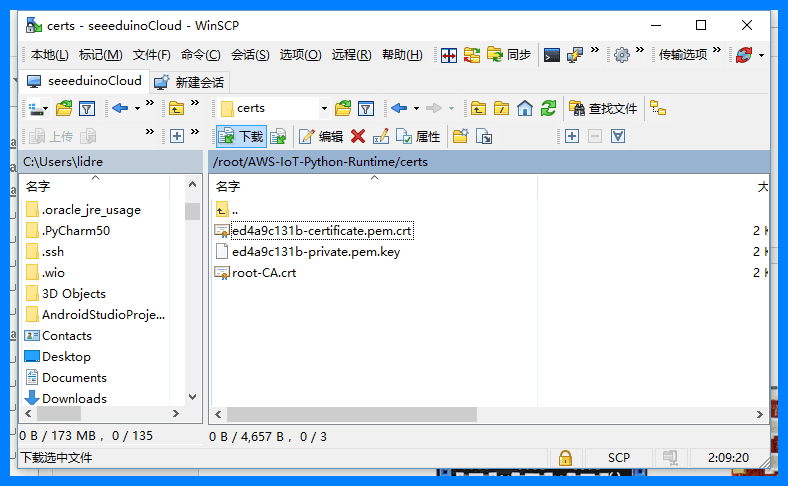Open the 选项(O) menu

pyautogui.click(x=300, y=55)
